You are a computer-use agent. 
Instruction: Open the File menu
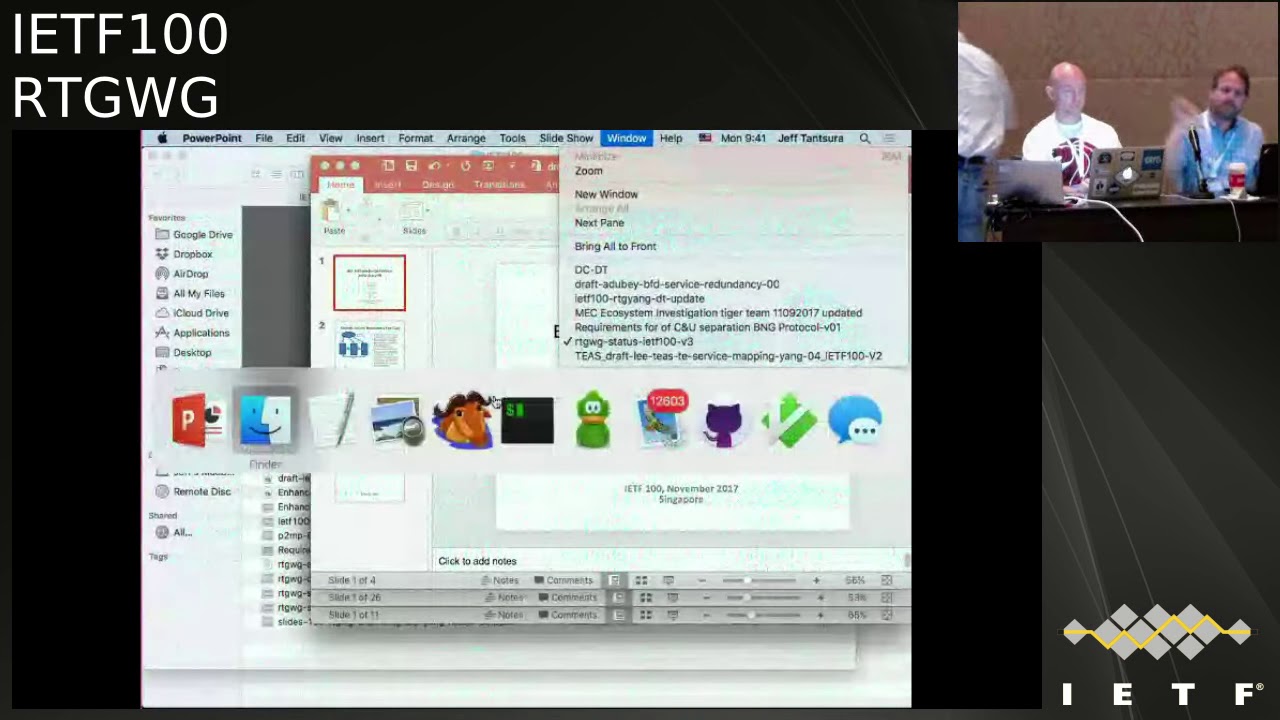point(264,138)
